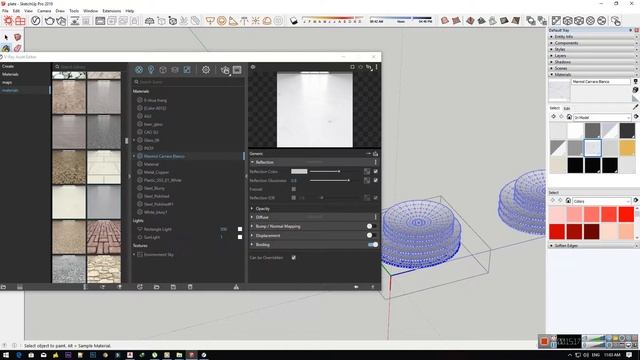Open the Colors library dropdown

(602, 201)
